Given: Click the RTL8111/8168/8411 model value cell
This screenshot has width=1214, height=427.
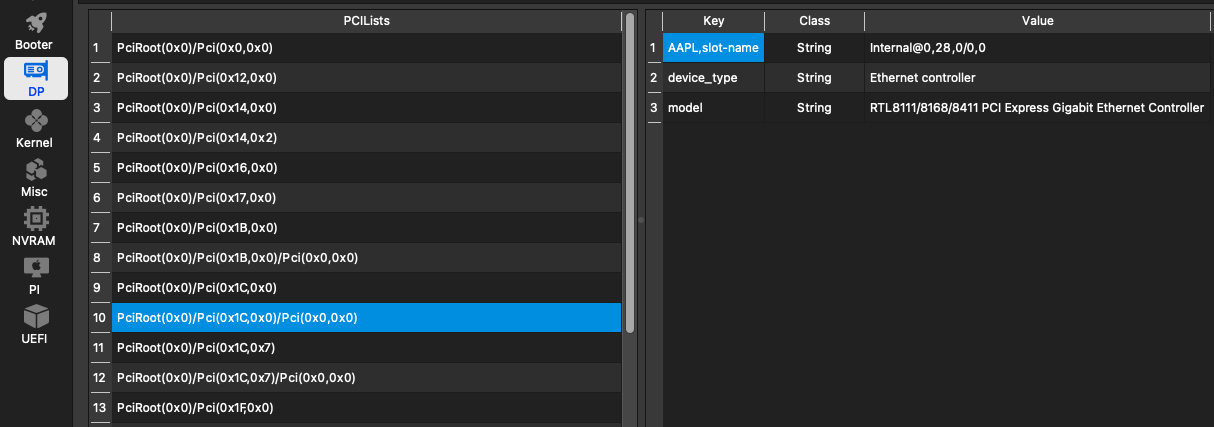Looking at the screenshot, I should pyautogui.click(x=1036, y=107).
